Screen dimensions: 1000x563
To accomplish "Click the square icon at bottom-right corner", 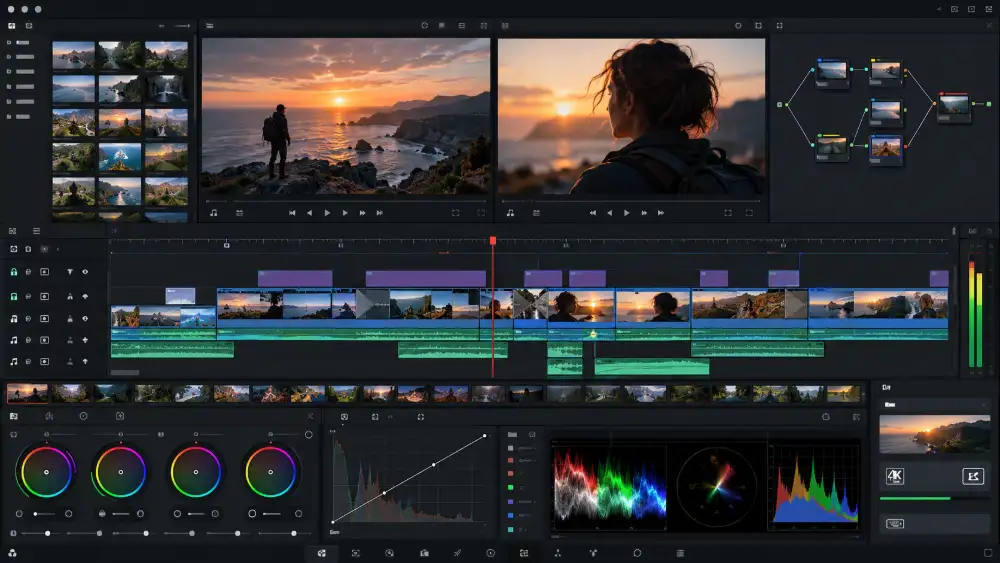I will [x=988, y=553].
